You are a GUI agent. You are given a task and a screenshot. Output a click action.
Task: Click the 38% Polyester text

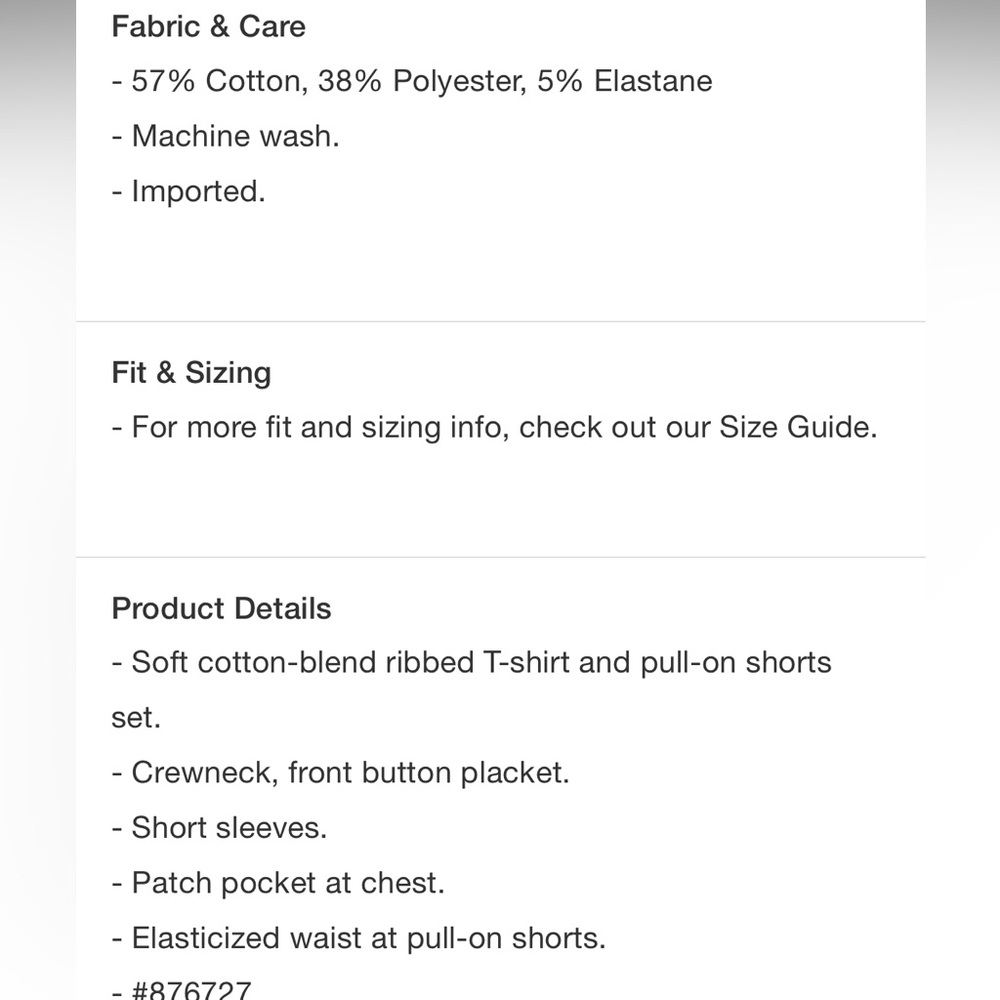tap(422, 81)
